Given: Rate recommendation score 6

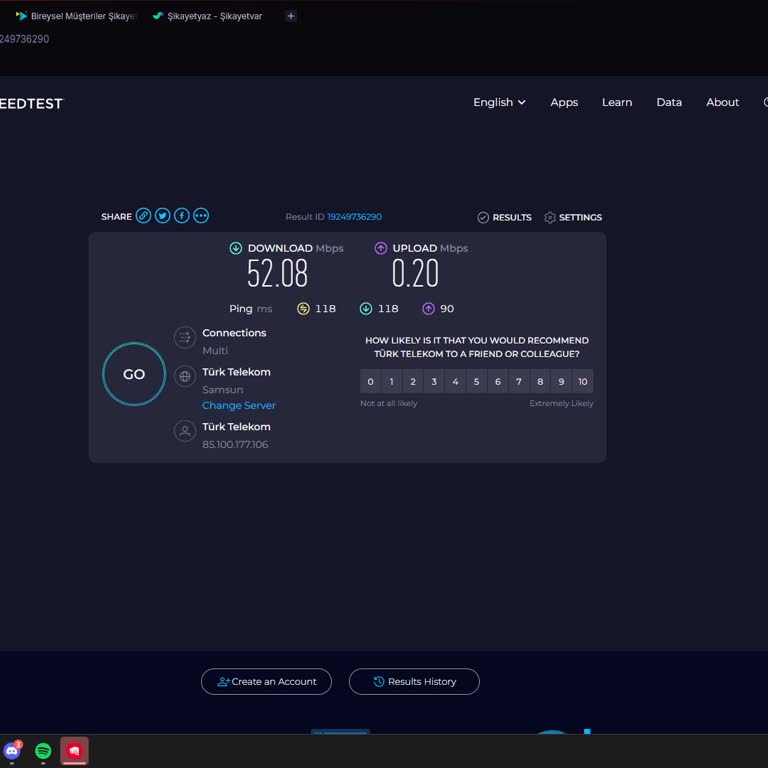Looking at the screenshot, I should 498,382.
